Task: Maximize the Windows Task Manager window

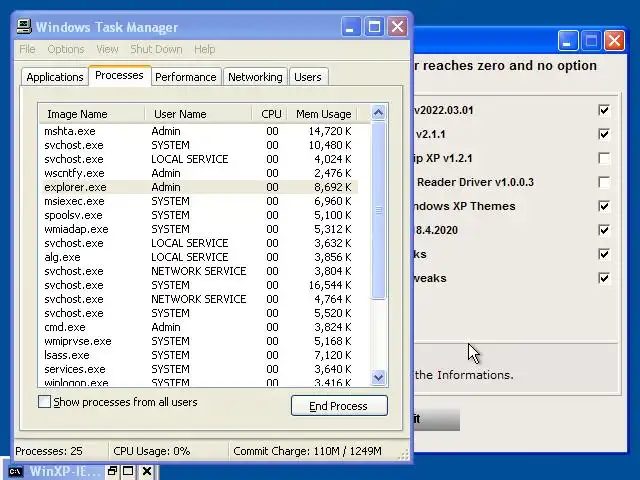Action: (x=374, y=27)
